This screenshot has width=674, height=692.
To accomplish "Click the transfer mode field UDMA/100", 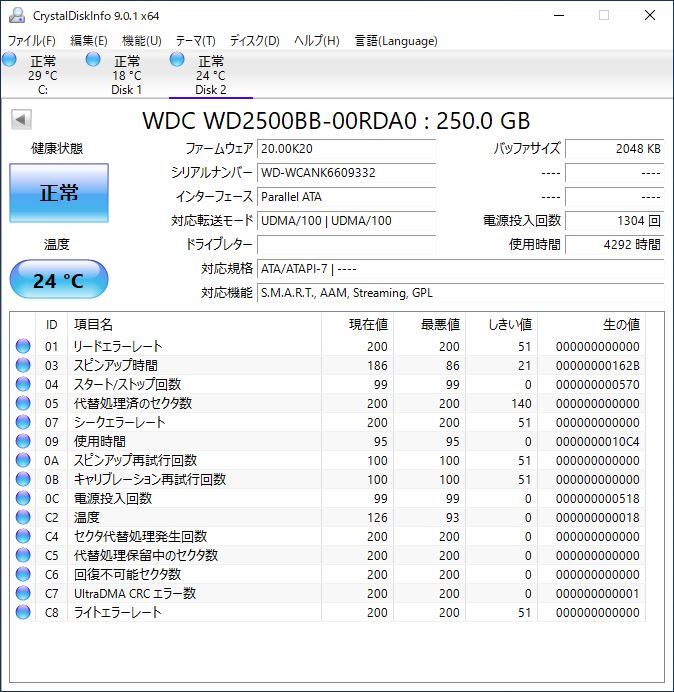I will point(346,221).
